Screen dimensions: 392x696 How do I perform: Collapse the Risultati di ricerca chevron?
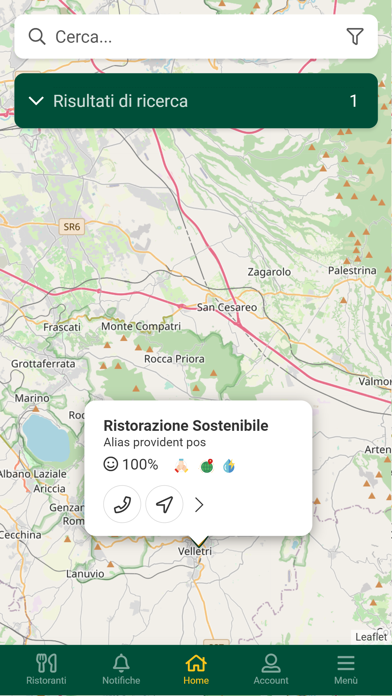coord(36,101)
